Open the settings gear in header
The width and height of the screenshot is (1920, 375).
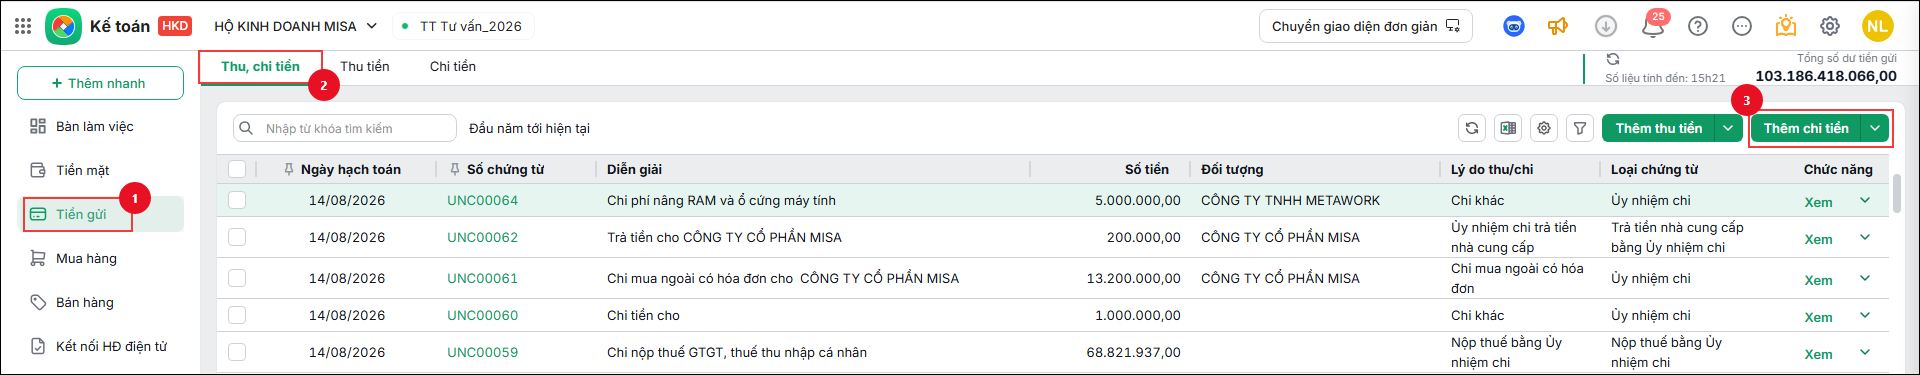point(1830,26)
